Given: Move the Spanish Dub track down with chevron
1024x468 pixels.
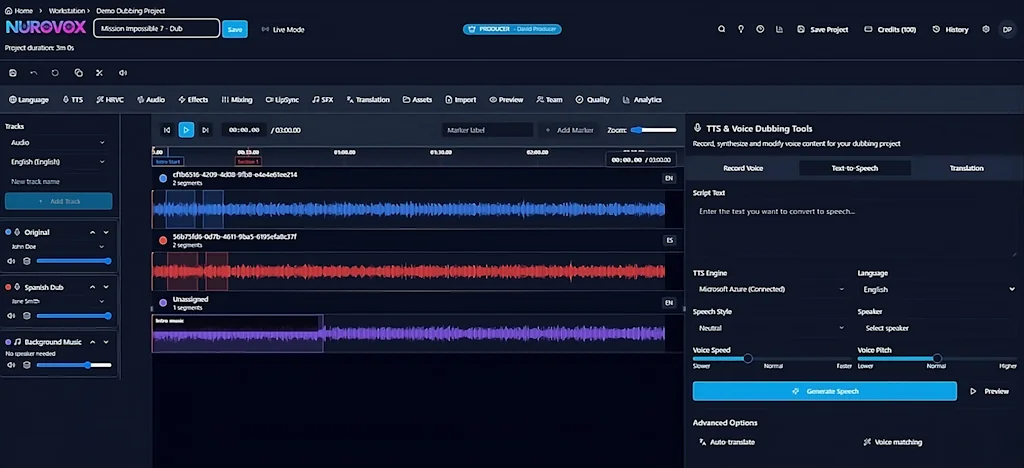Looking at the screenshot, I should pos(106,287).
